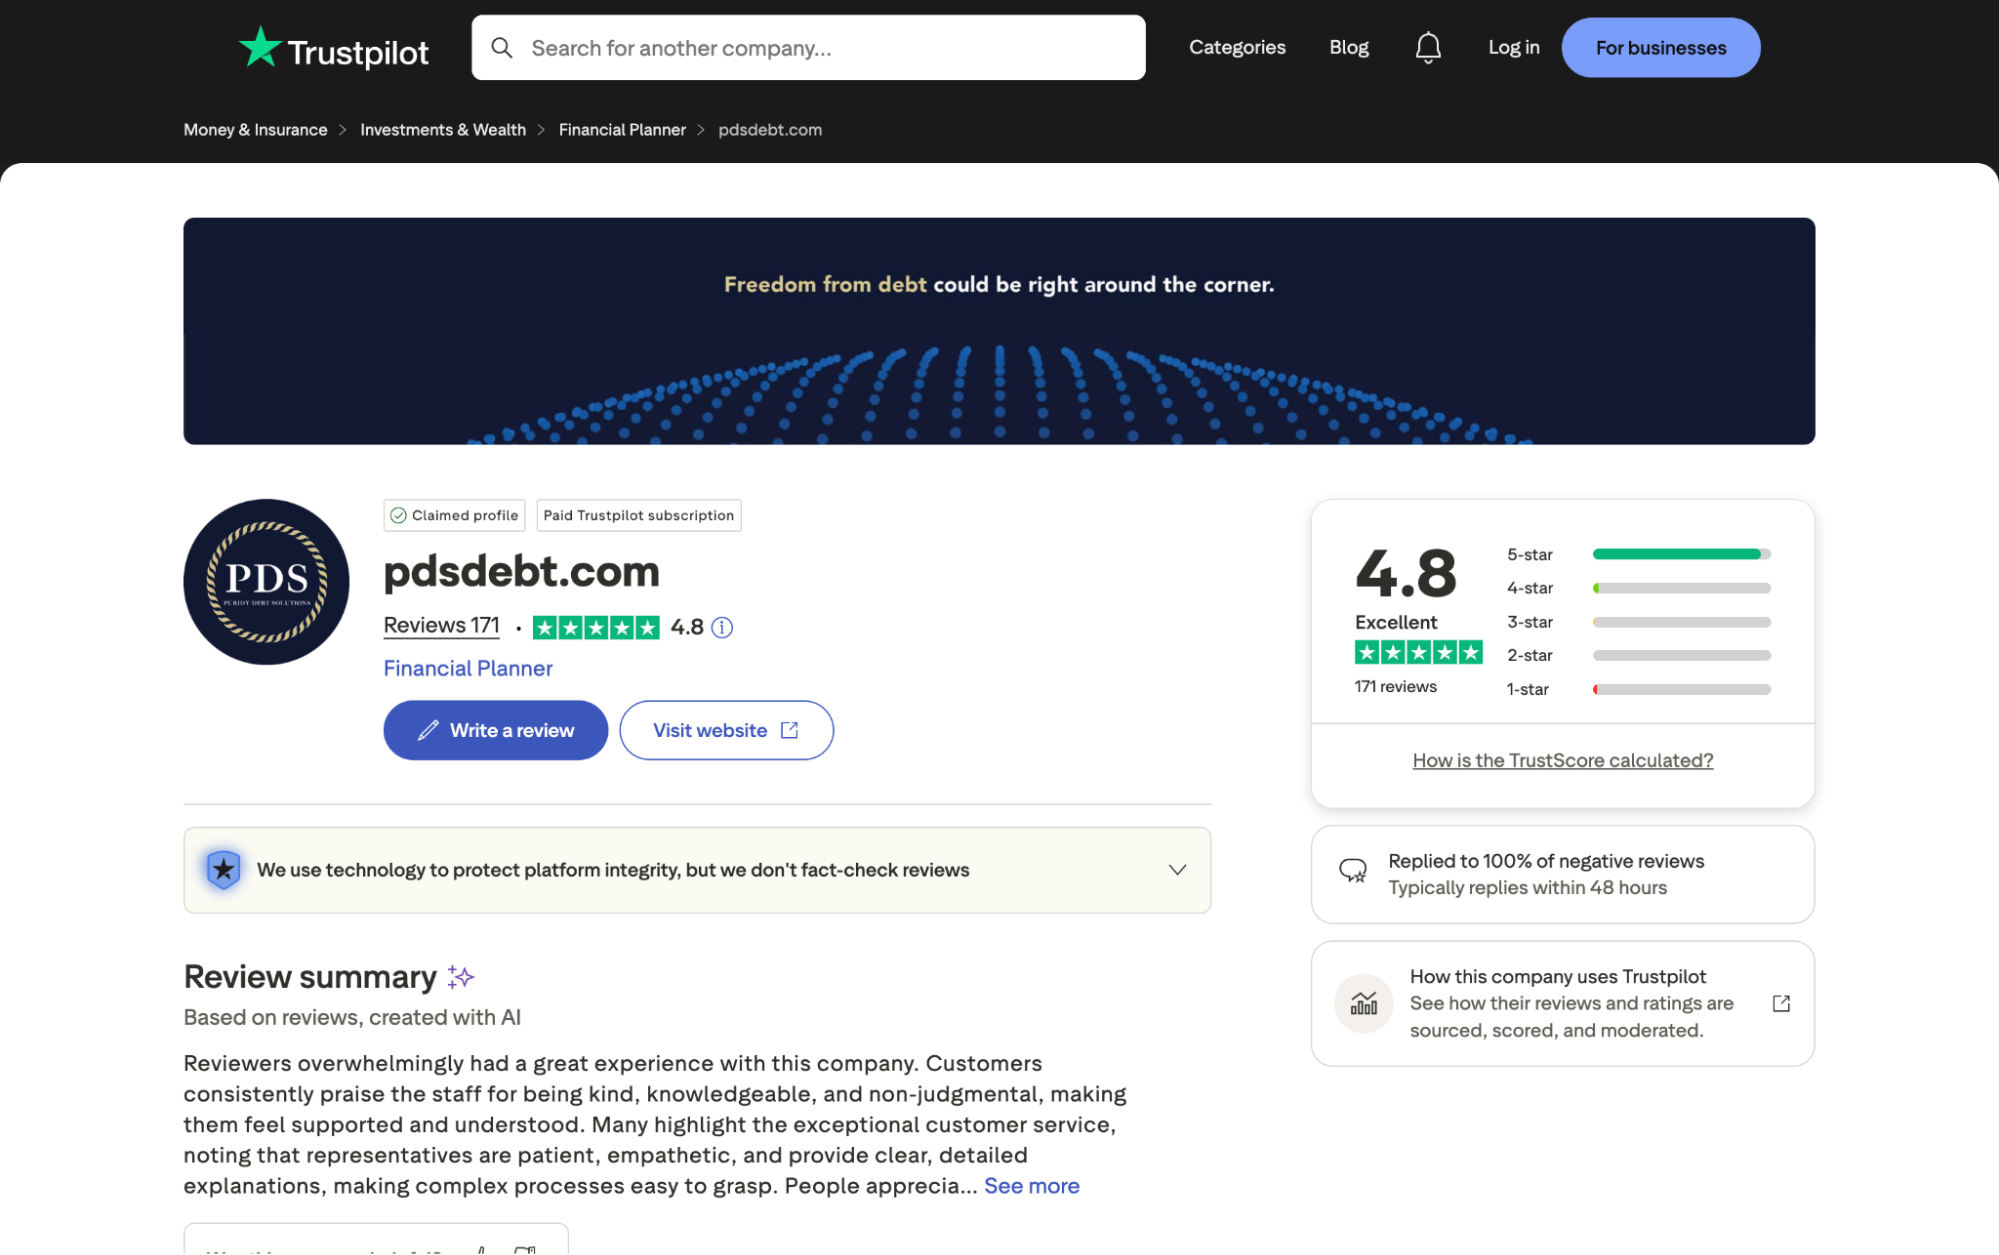Click the Claimed profile checkmark icon
The image size is (1999, 1255).
pos(398,515)
